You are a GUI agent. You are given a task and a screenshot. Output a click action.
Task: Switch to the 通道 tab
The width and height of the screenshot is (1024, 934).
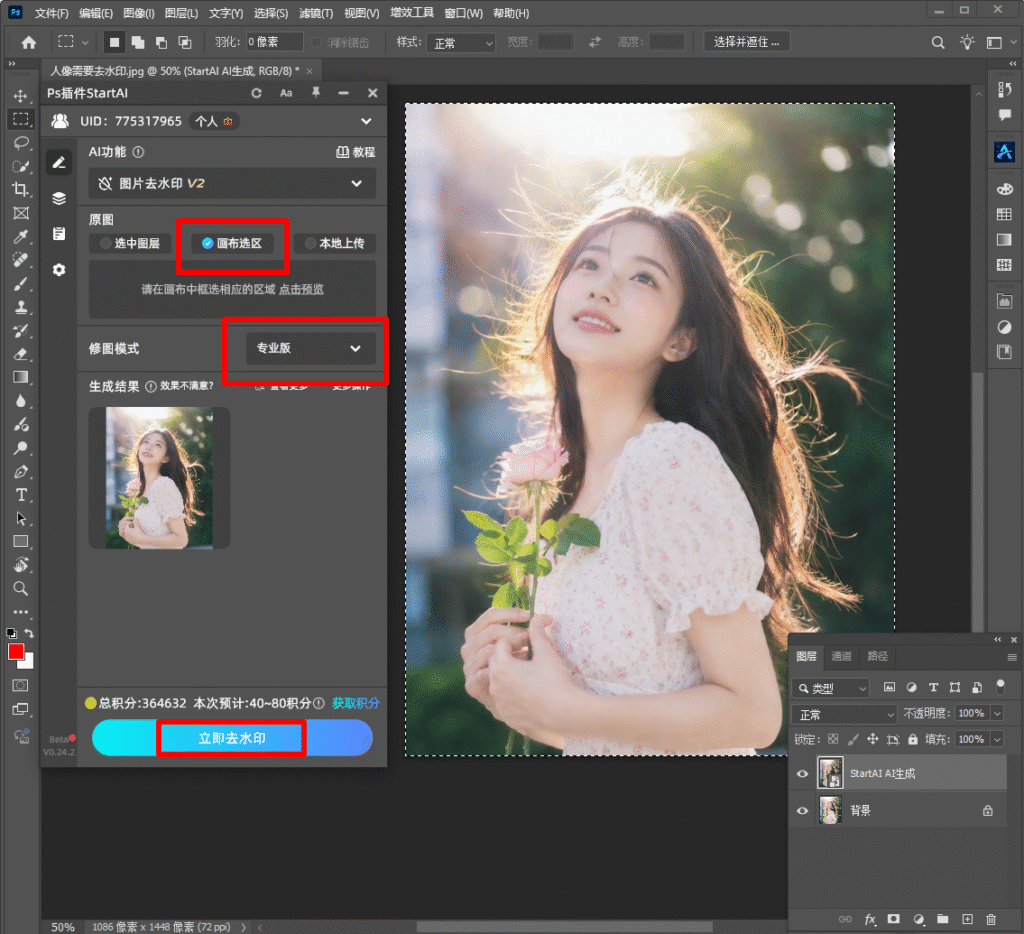tap(841, 656)
